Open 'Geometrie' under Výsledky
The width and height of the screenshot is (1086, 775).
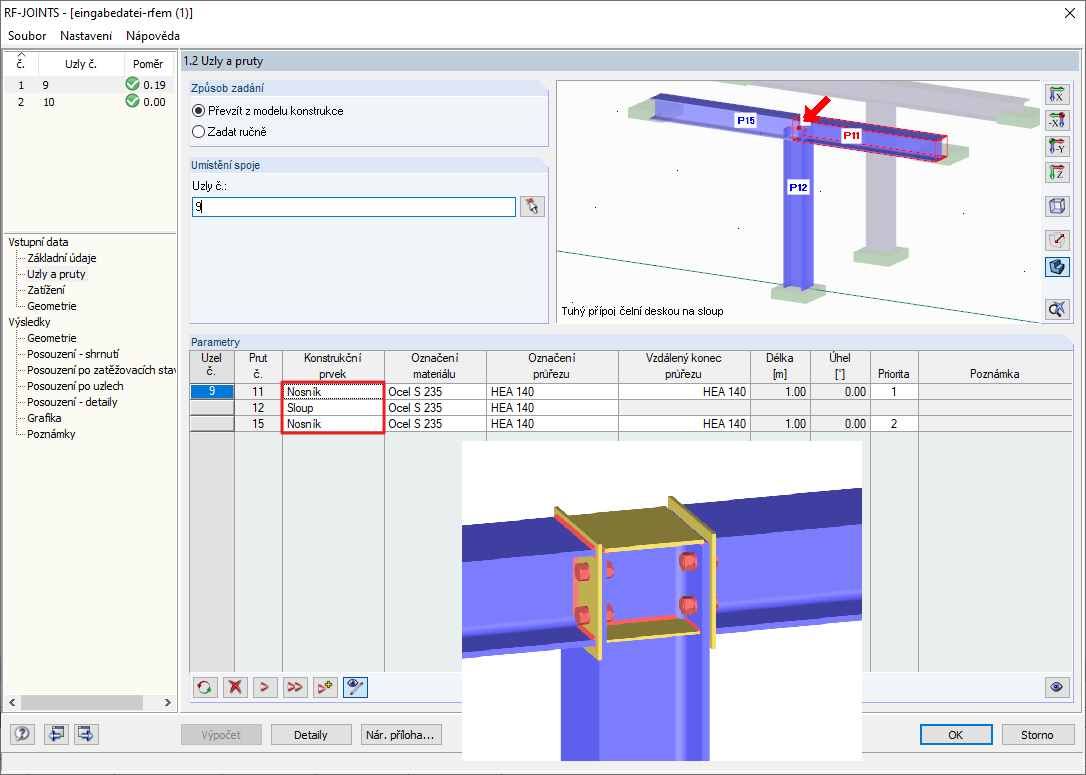51,338
